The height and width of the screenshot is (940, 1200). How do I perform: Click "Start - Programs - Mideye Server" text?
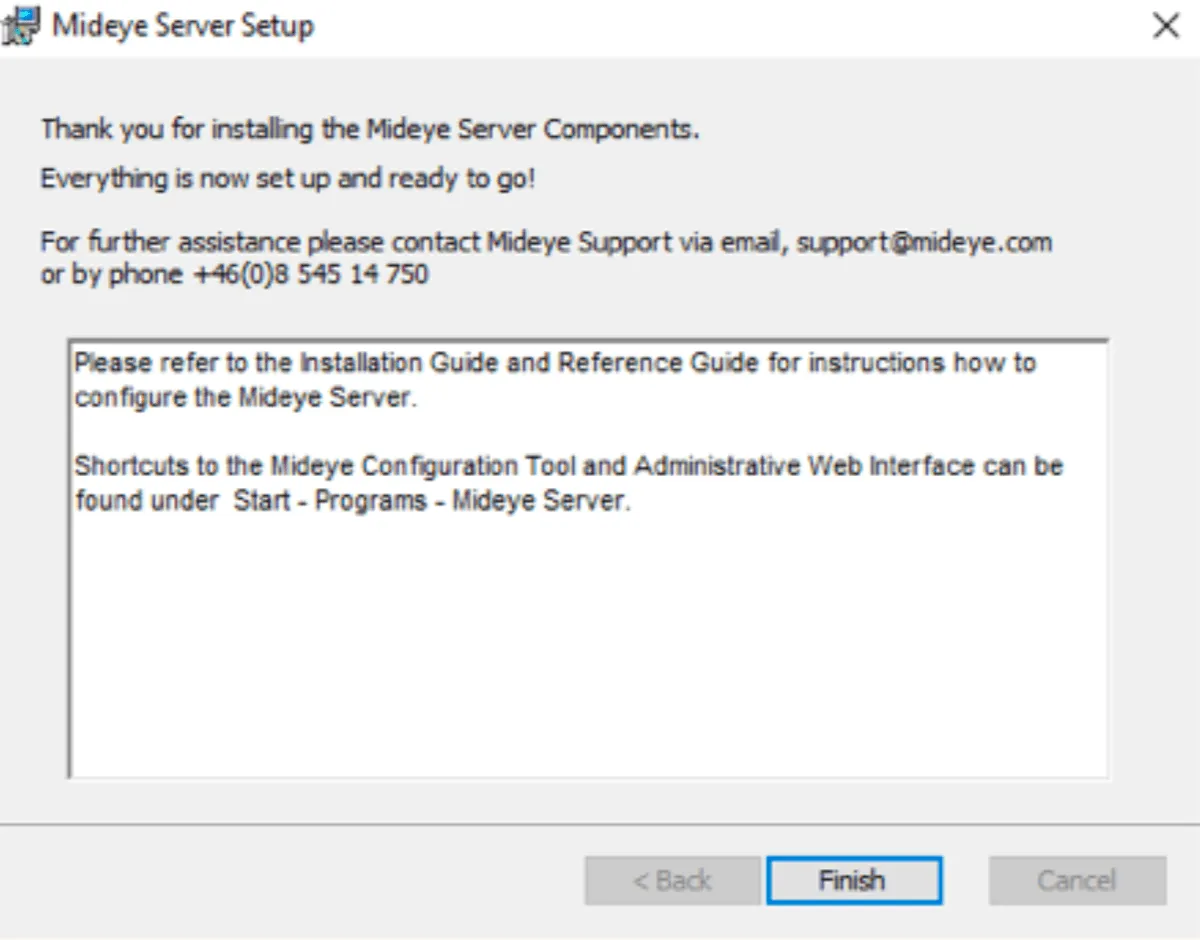431,501
